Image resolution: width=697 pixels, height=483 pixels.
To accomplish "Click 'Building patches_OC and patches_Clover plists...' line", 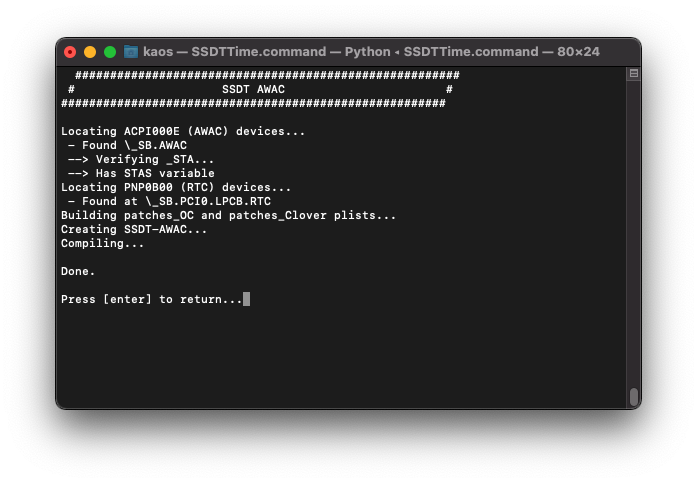I will (x=228, y=215).
